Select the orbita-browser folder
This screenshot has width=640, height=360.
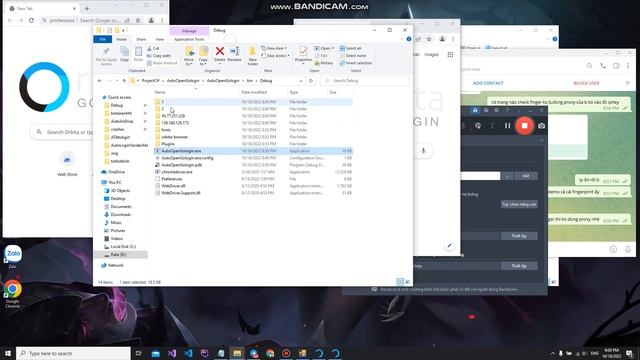pyautogui.click(x=253, y=137)
